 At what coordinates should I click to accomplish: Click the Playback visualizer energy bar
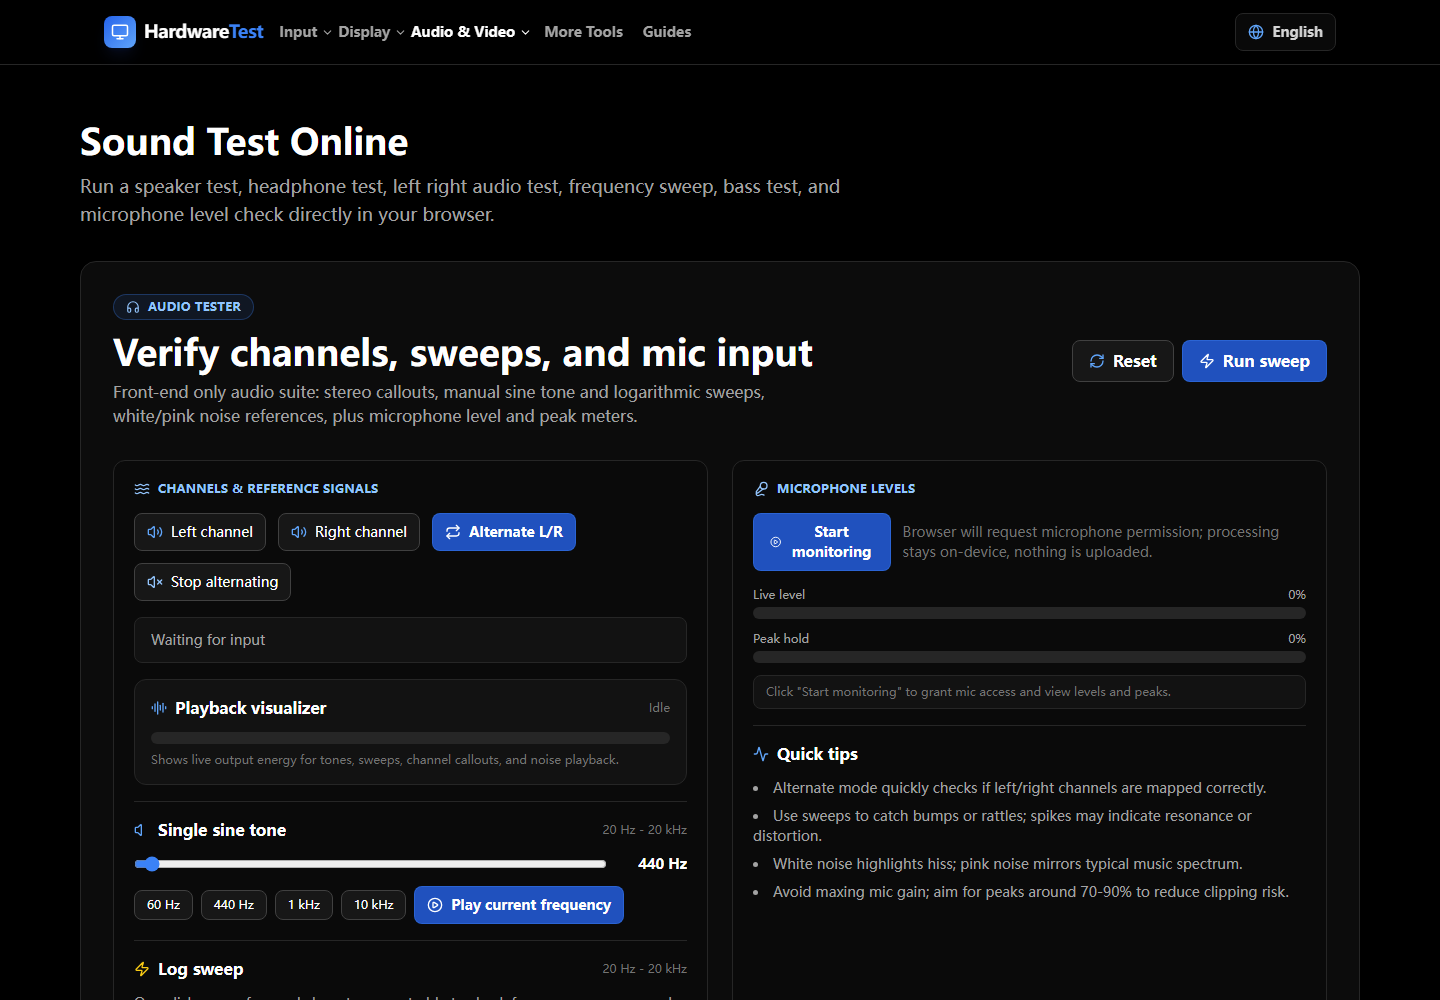(x=410, y=738)
